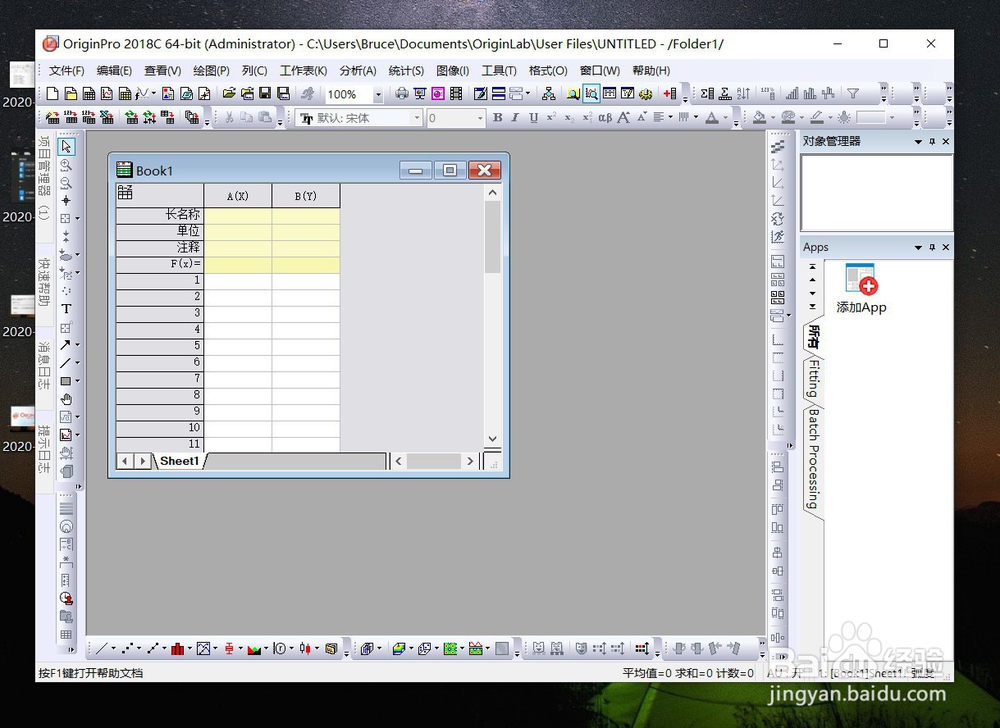Click the Book1 vertical scrollbar thumb
Viewport: 1000px width, 728px height.
[492, 237]
